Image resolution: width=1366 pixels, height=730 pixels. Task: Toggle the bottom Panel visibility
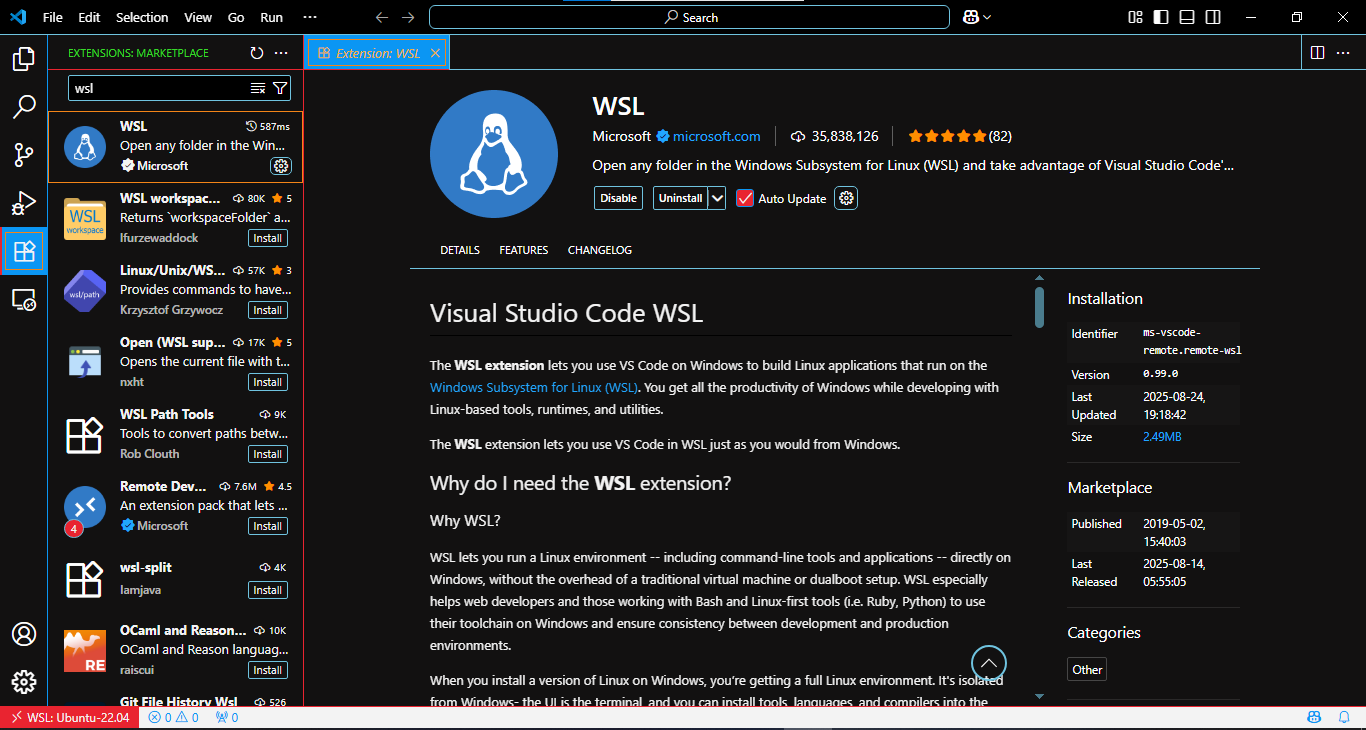1187,17
